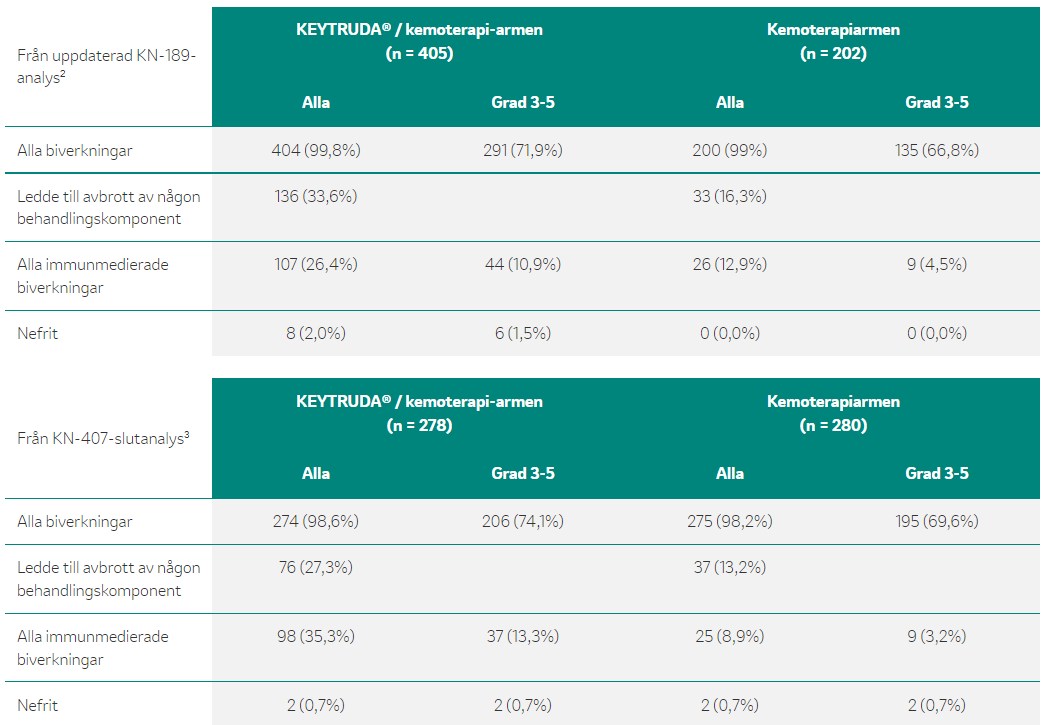Pick the cell "98 (35,3%)"
Viewport: 1043px width, 725px height.
tap(316, 637)
